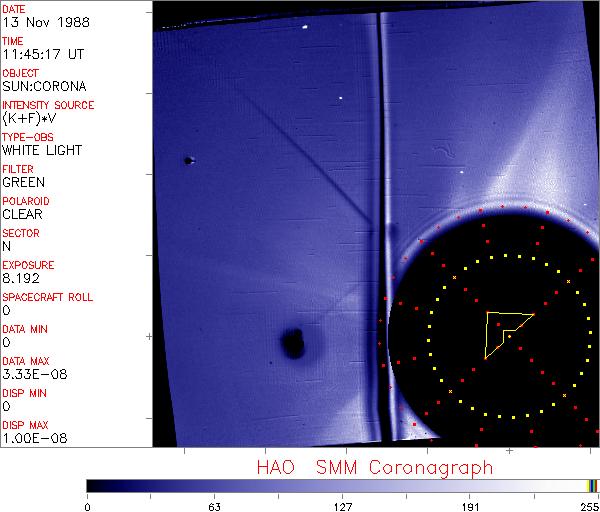Click the 255 color bar tick label
The image size is (600, 512).
[x=590, y=507]
